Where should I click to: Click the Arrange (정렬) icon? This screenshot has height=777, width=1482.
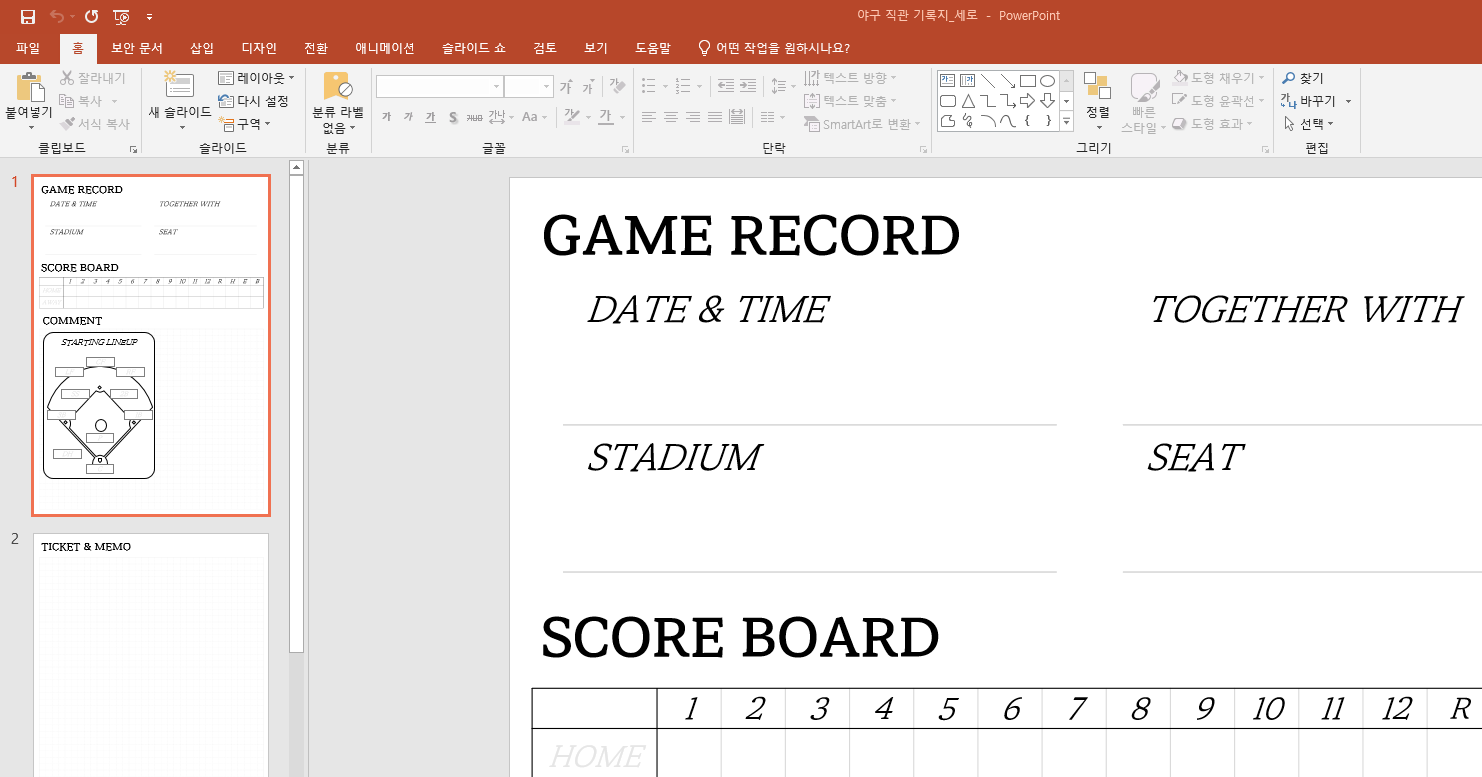[1097, 87]
